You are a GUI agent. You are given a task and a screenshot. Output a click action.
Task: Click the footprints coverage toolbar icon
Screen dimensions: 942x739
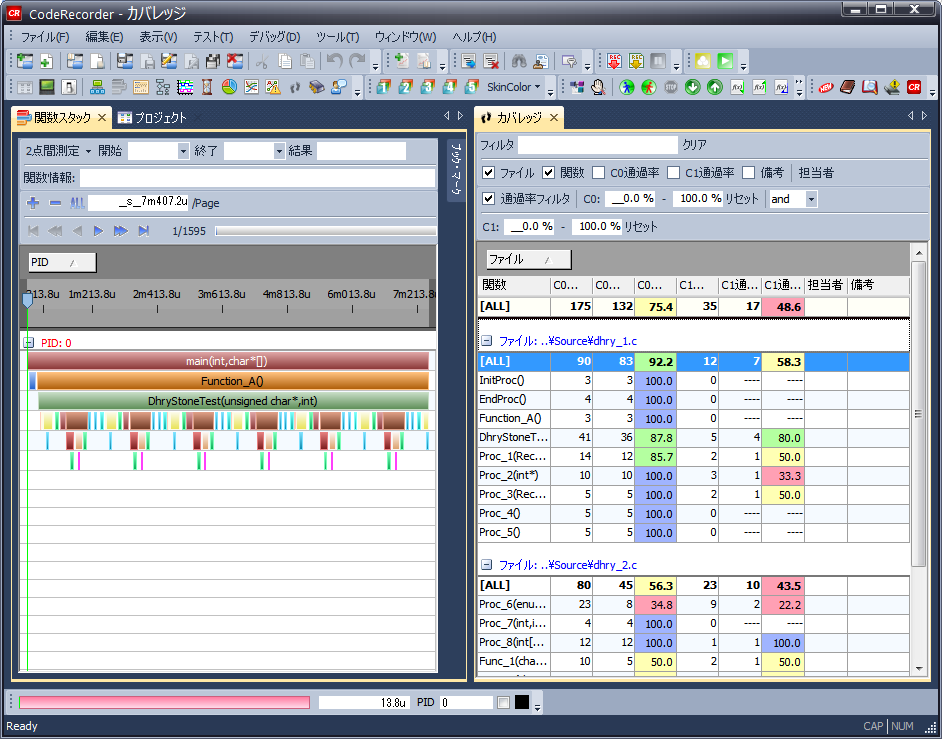[x=294, y=87]
